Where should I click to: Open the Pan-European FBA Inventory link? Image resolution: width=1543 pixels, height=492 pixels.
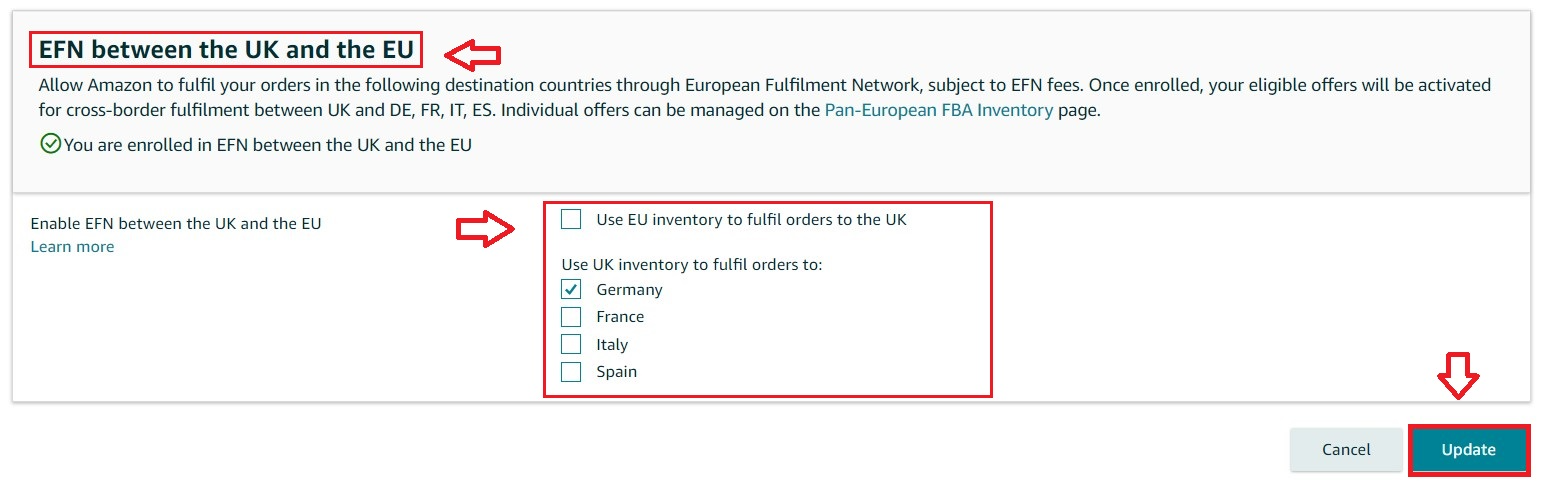pos(938,111)
